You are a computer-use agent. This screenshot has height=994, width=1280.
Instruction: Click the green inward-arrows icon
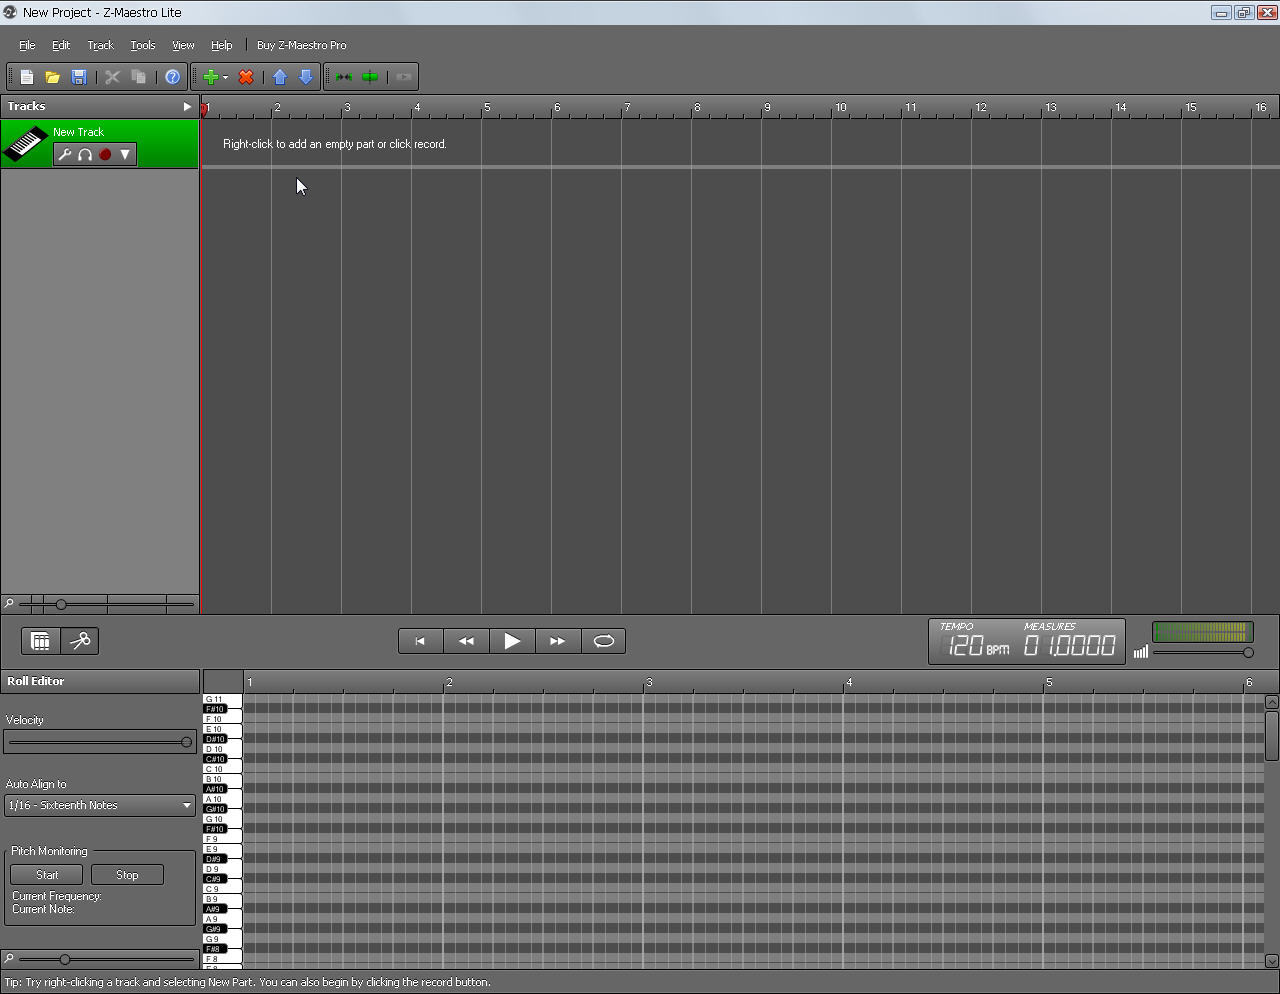click(x=344, y=77)
